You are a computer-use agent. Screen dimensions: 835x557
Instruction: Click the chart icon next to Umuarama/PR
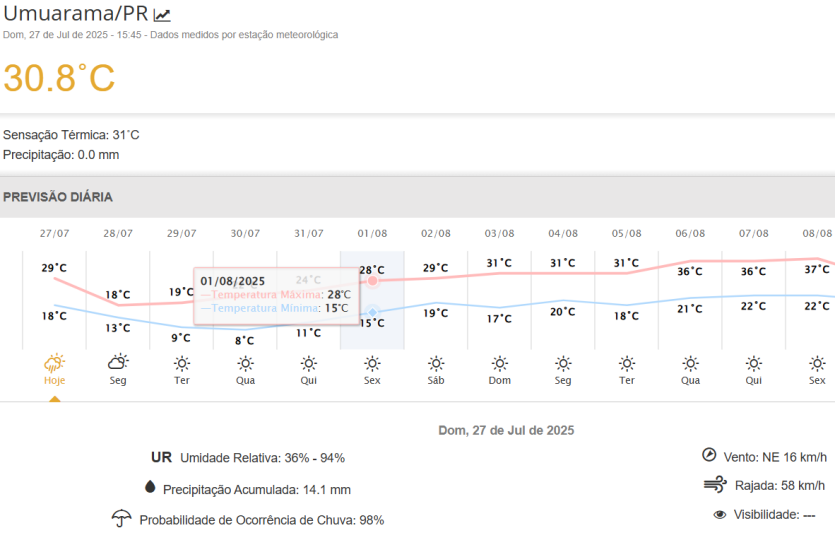tap(162, 15)
